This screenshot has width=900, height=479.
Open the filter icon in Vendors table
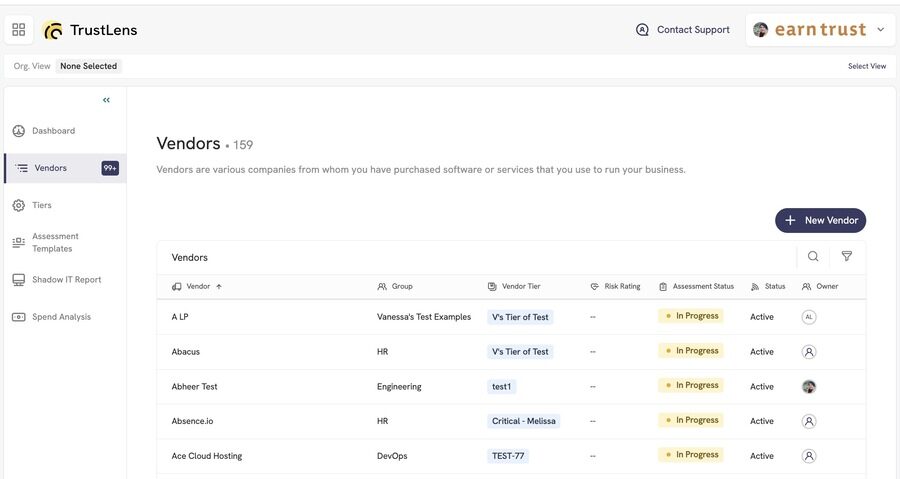(847, 257)
